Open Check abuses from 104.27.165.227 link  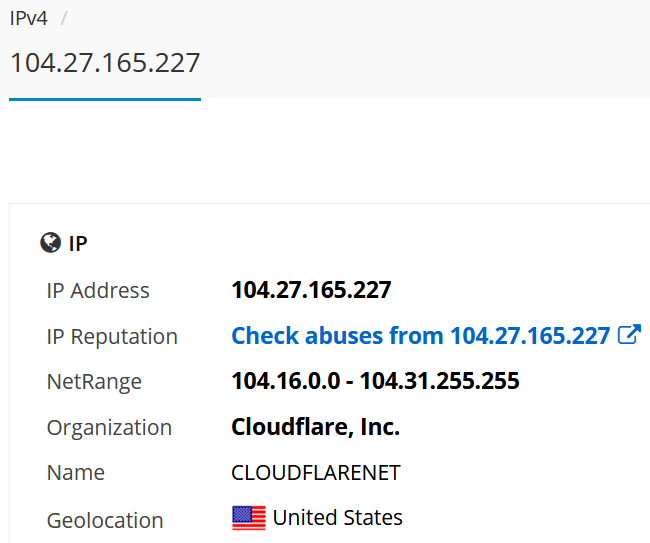[421, 335]
